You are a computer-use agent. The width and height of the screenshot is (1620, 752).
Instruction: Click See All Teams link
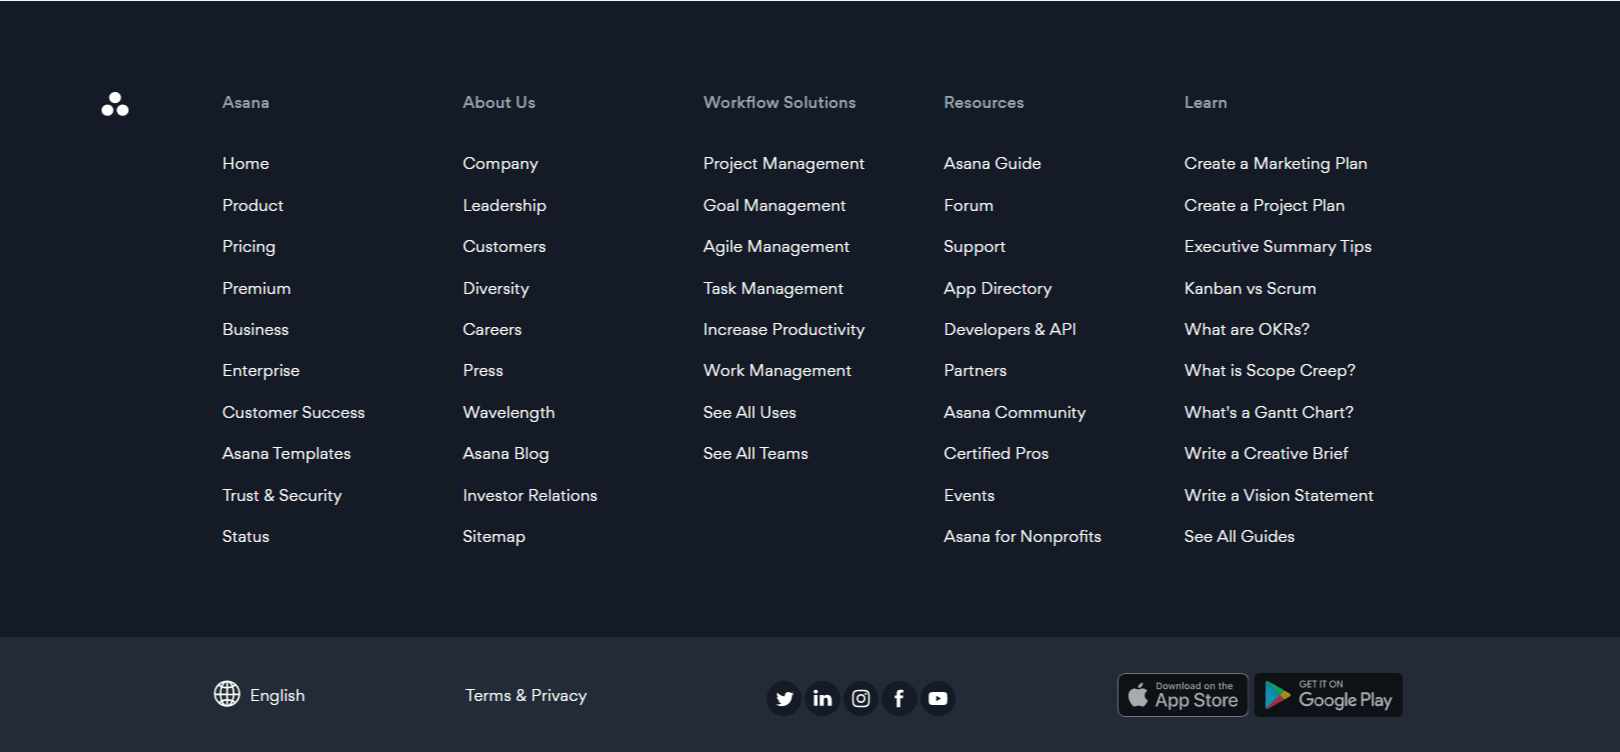756,453
